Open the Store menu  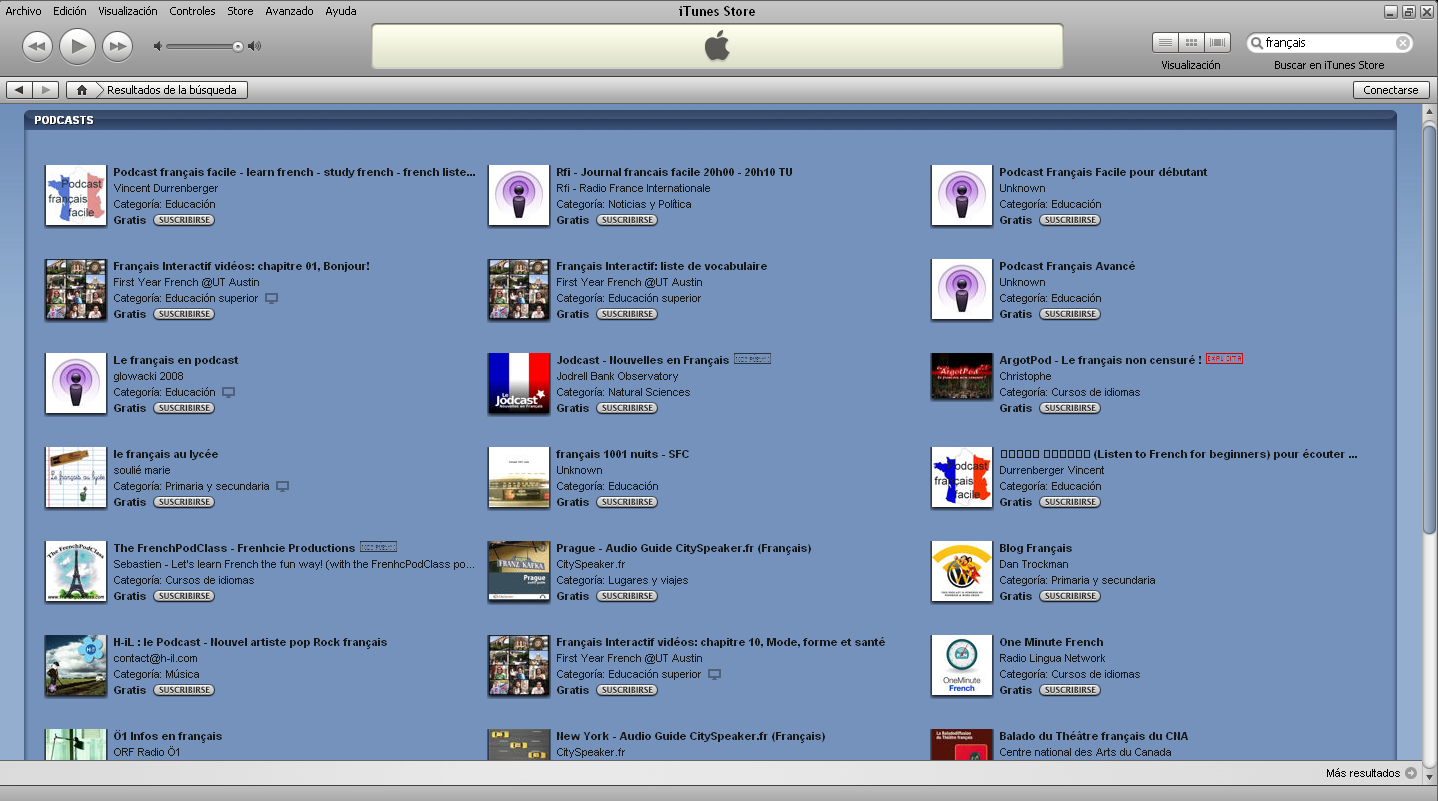pos(240,11)
